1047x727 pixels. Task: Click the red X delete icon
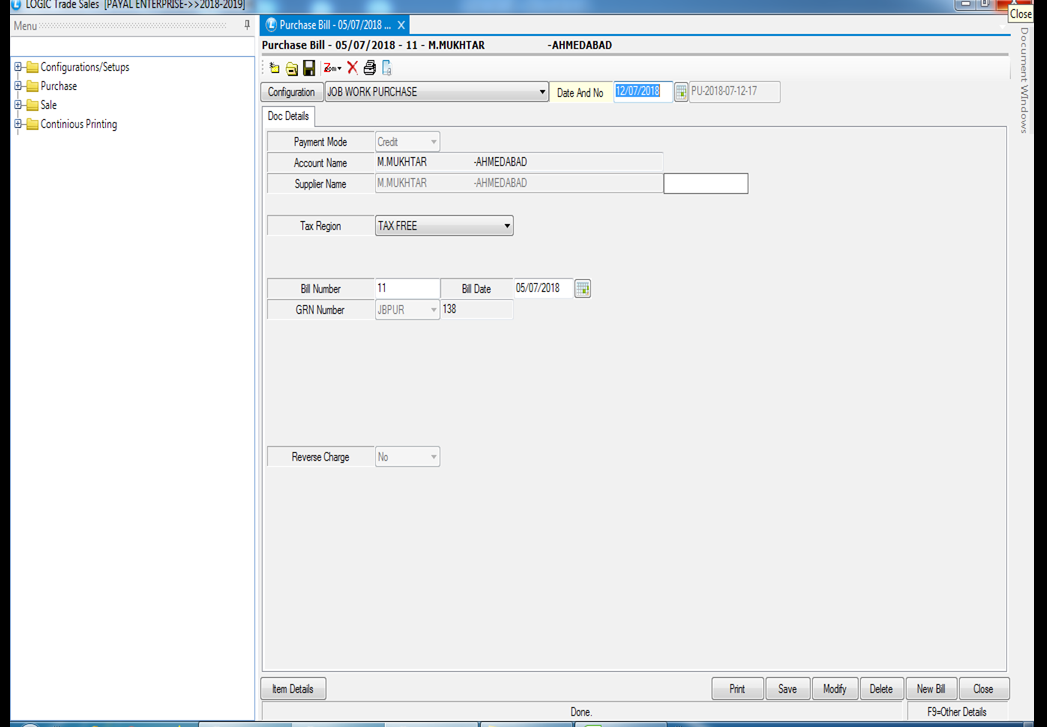(352, 68)
